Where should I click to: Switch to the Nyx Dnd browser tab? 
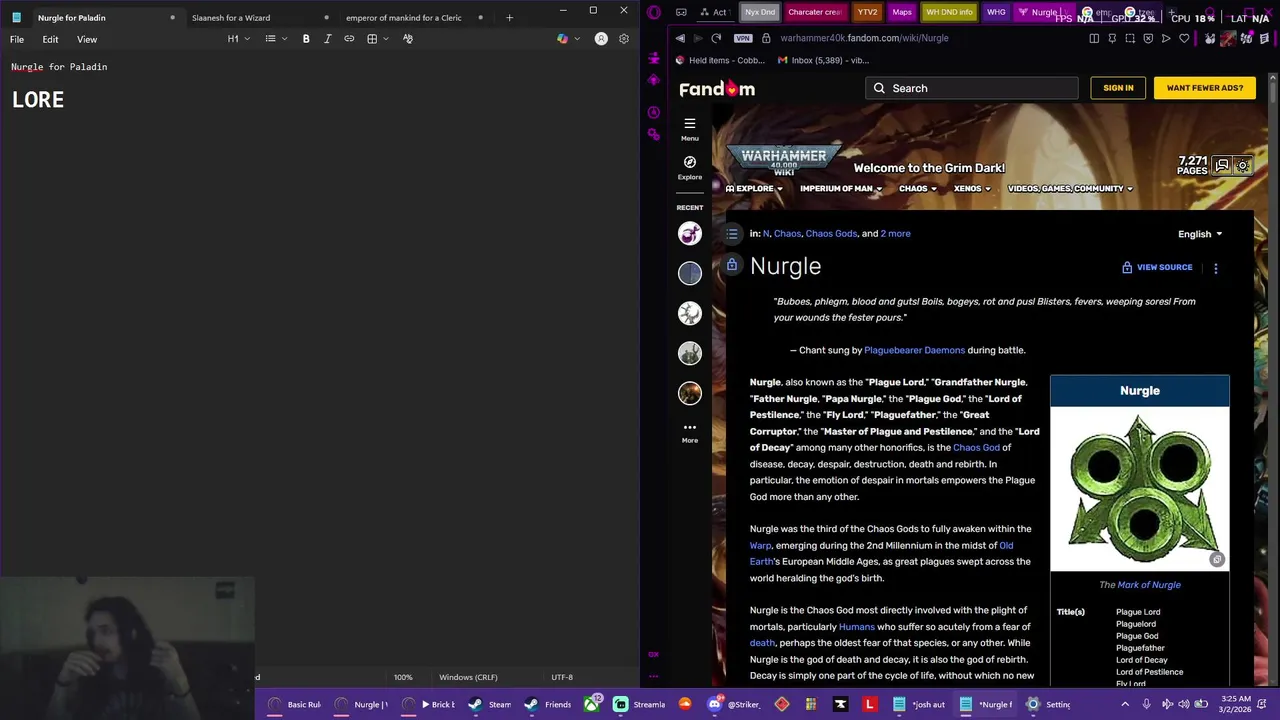pyautogui.click(x=760, y=12)
